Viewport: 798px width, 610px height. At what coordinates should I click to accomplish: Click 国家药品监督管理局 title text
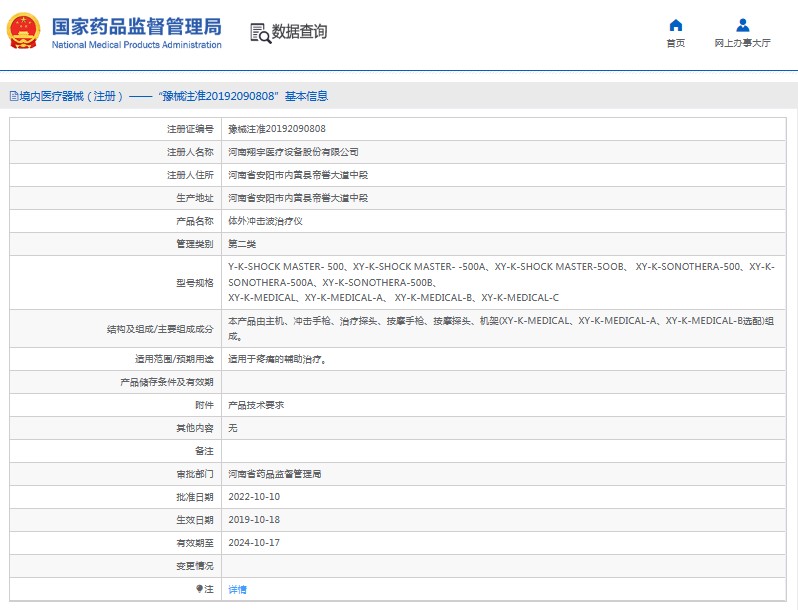click(x=136, y=26)
